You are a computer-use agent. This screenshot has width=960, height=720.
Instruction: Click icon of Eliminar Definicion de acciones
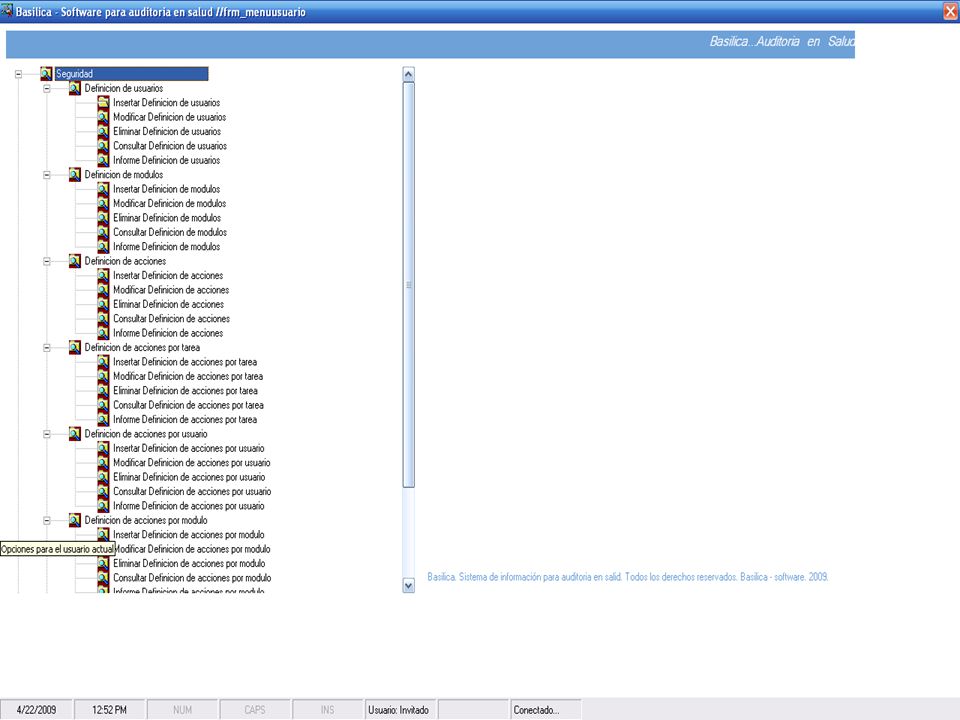coord(103,304)
